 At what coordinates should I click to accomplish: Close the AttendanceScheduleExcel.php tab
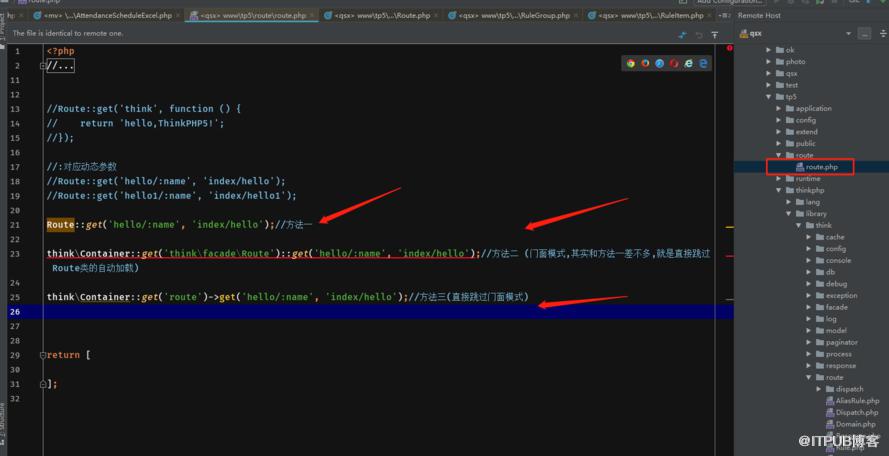[x=177, y=16]
